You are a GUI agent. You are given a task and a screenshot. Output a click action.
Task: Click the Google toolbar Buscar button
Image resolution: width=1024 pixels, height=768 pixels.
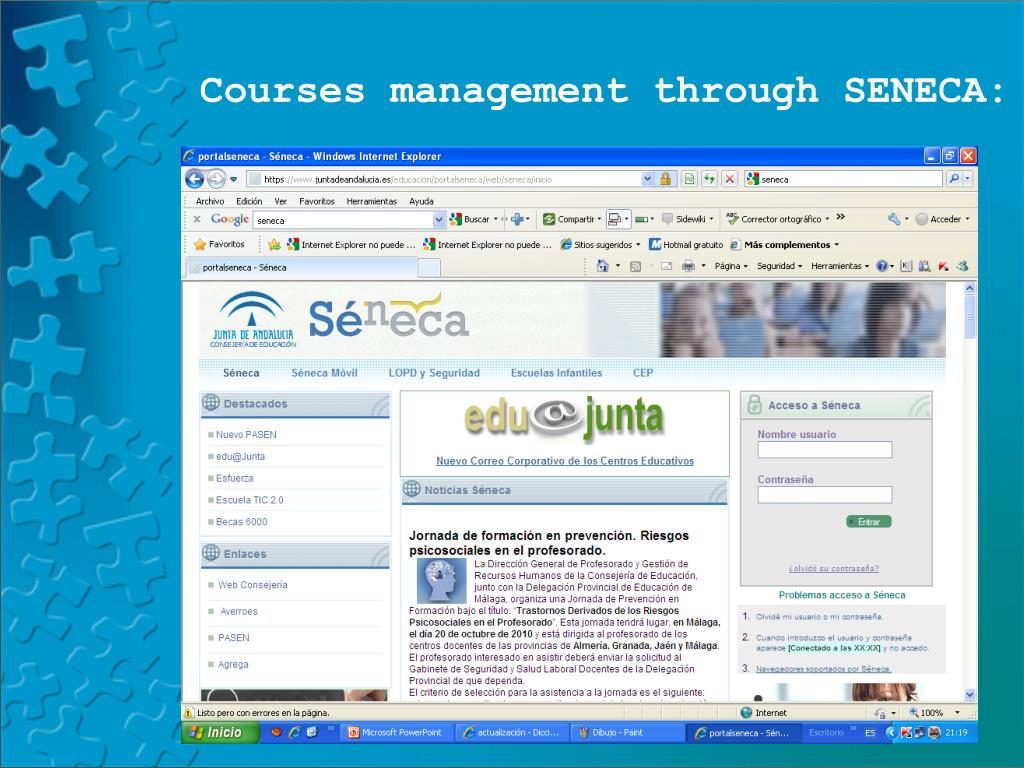(x=470, y=219)
